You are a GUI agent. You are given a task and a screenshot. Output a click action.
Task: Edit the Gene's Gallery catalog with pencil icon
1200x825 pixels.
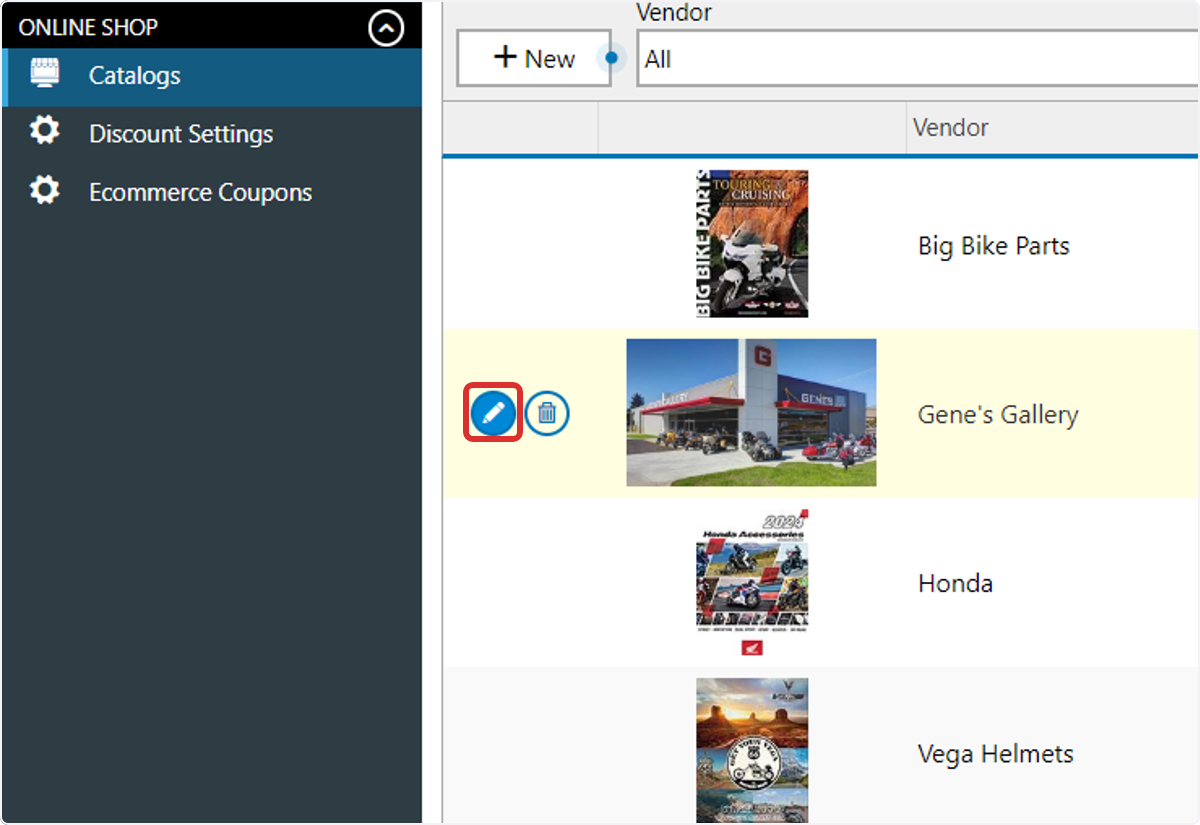pyautogui.click(x=493, y=412)
